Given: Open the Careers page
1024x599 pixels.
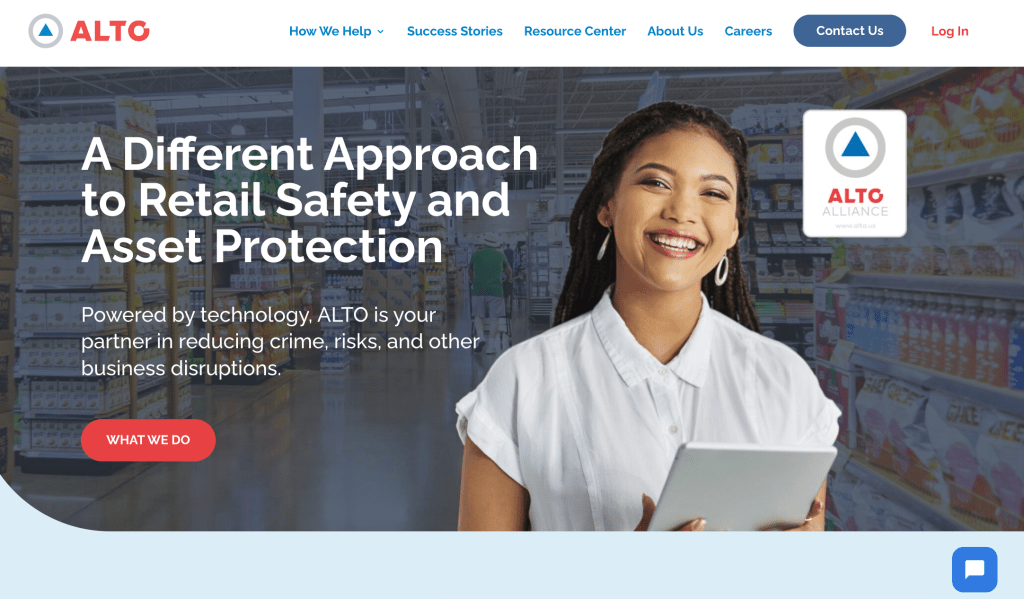Looking at the screenshot, I should [748, 31].
